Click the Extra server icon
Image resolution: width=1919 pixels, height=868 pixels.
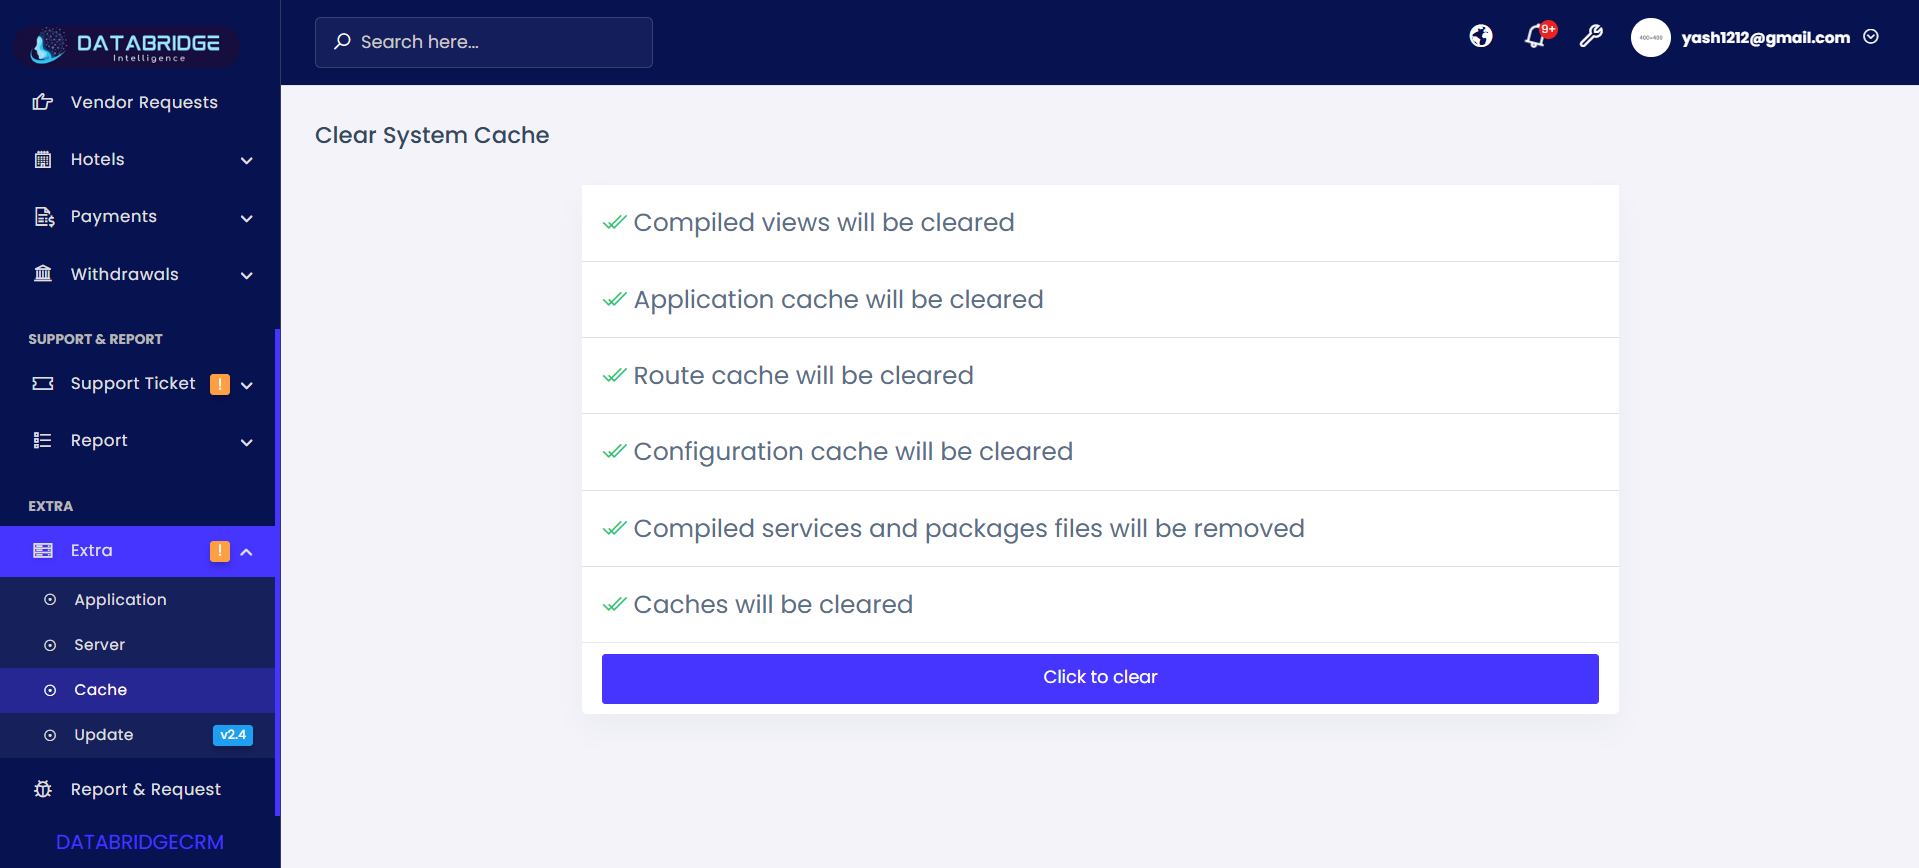43,551
